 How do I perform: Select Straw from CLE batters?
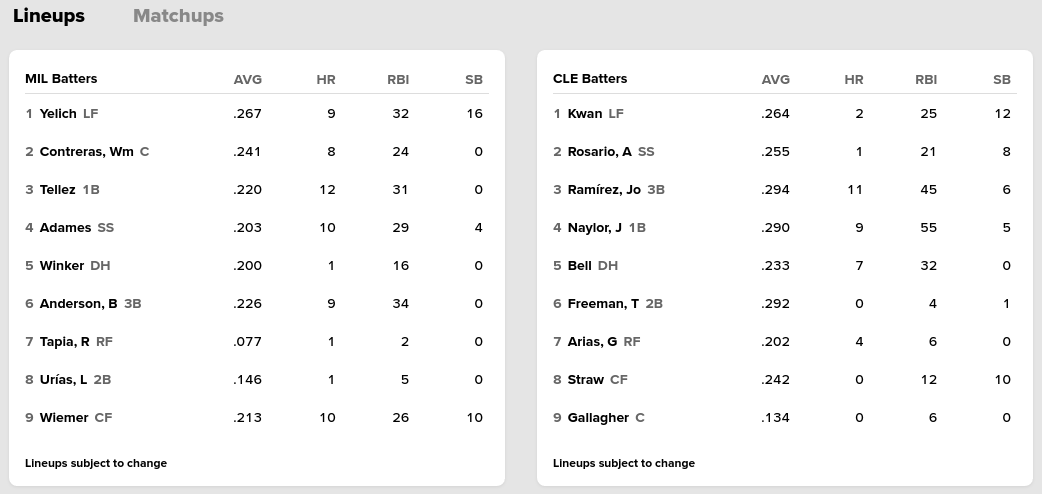pyautogui.click(x=586, y=380)
